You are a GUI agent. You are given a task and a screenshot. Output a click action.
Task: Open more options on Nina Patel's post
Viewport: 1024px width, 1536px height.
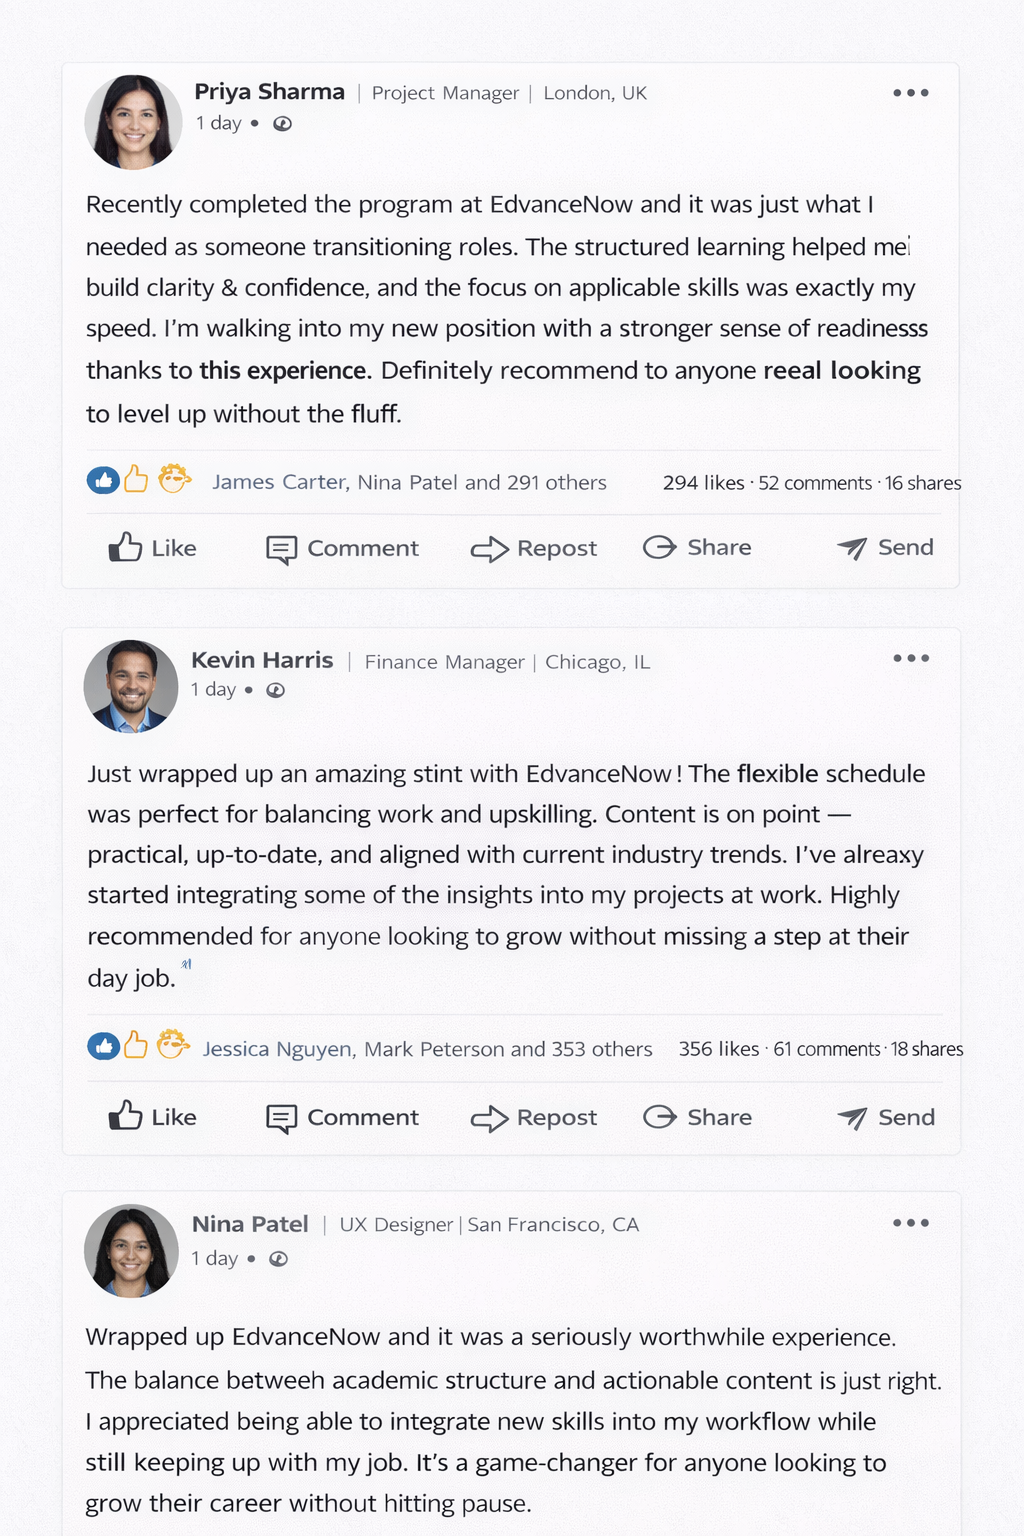[910, 1223]
